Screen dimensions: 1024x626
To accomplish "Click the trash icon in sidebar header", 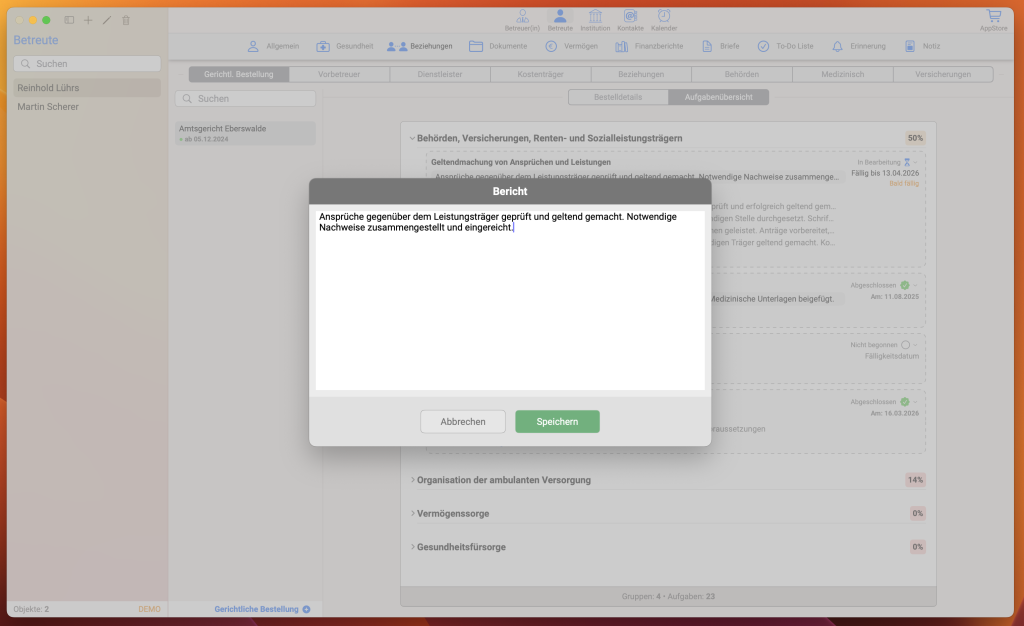I will point(126,20).
